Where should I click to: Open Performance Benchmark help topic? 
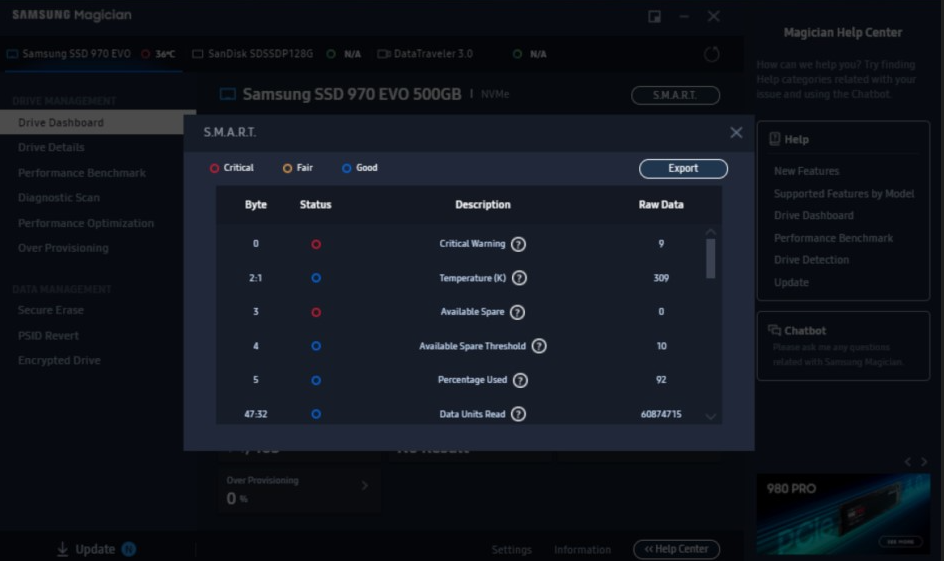tap(833, 238)
